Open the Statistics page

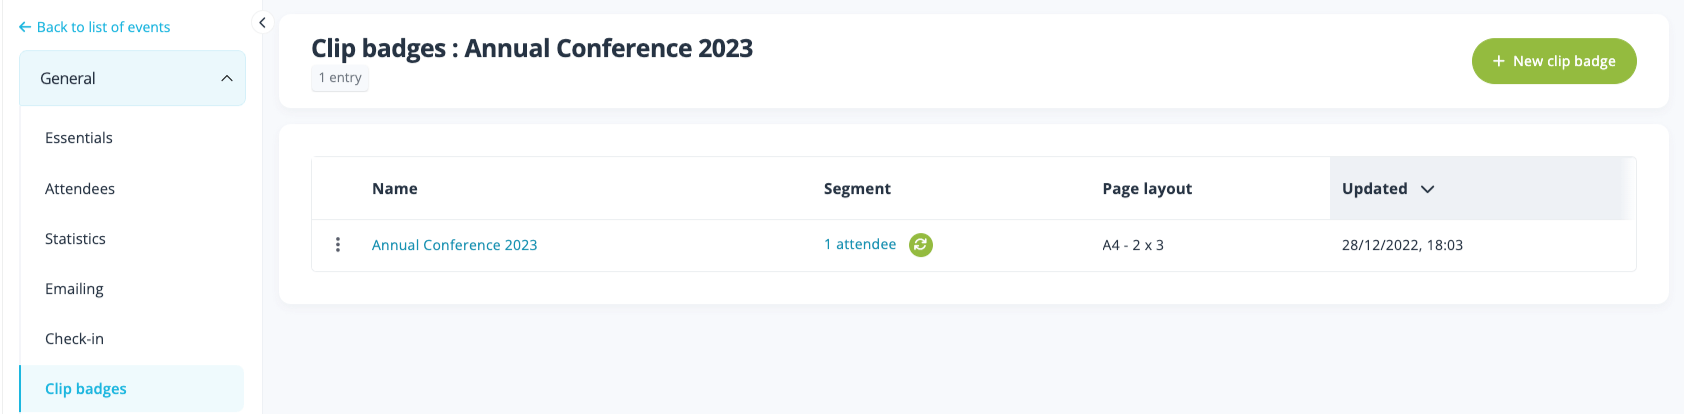coord(75,239)
